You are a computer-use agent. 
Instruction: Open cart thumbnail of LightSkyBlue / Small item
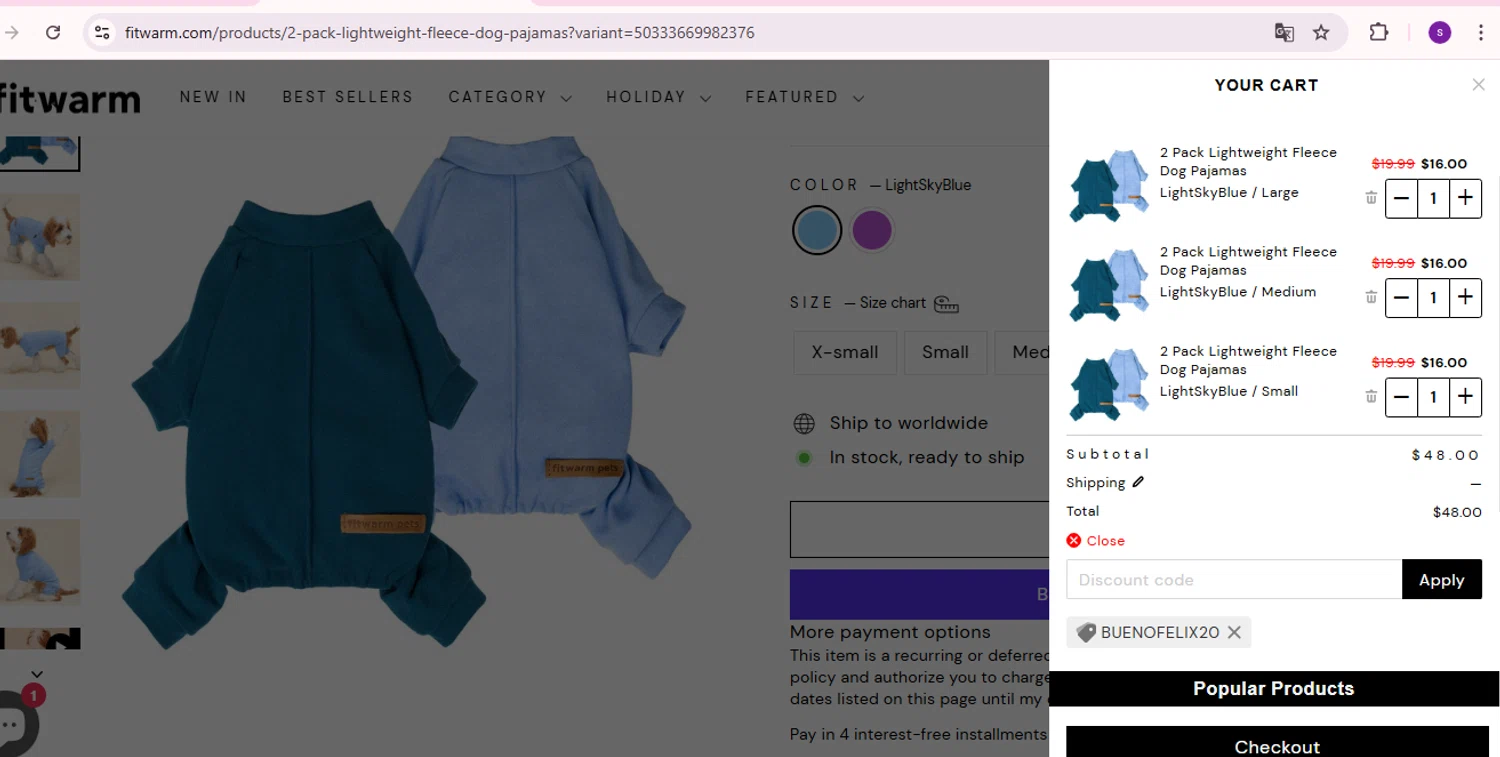point(1109,384)
